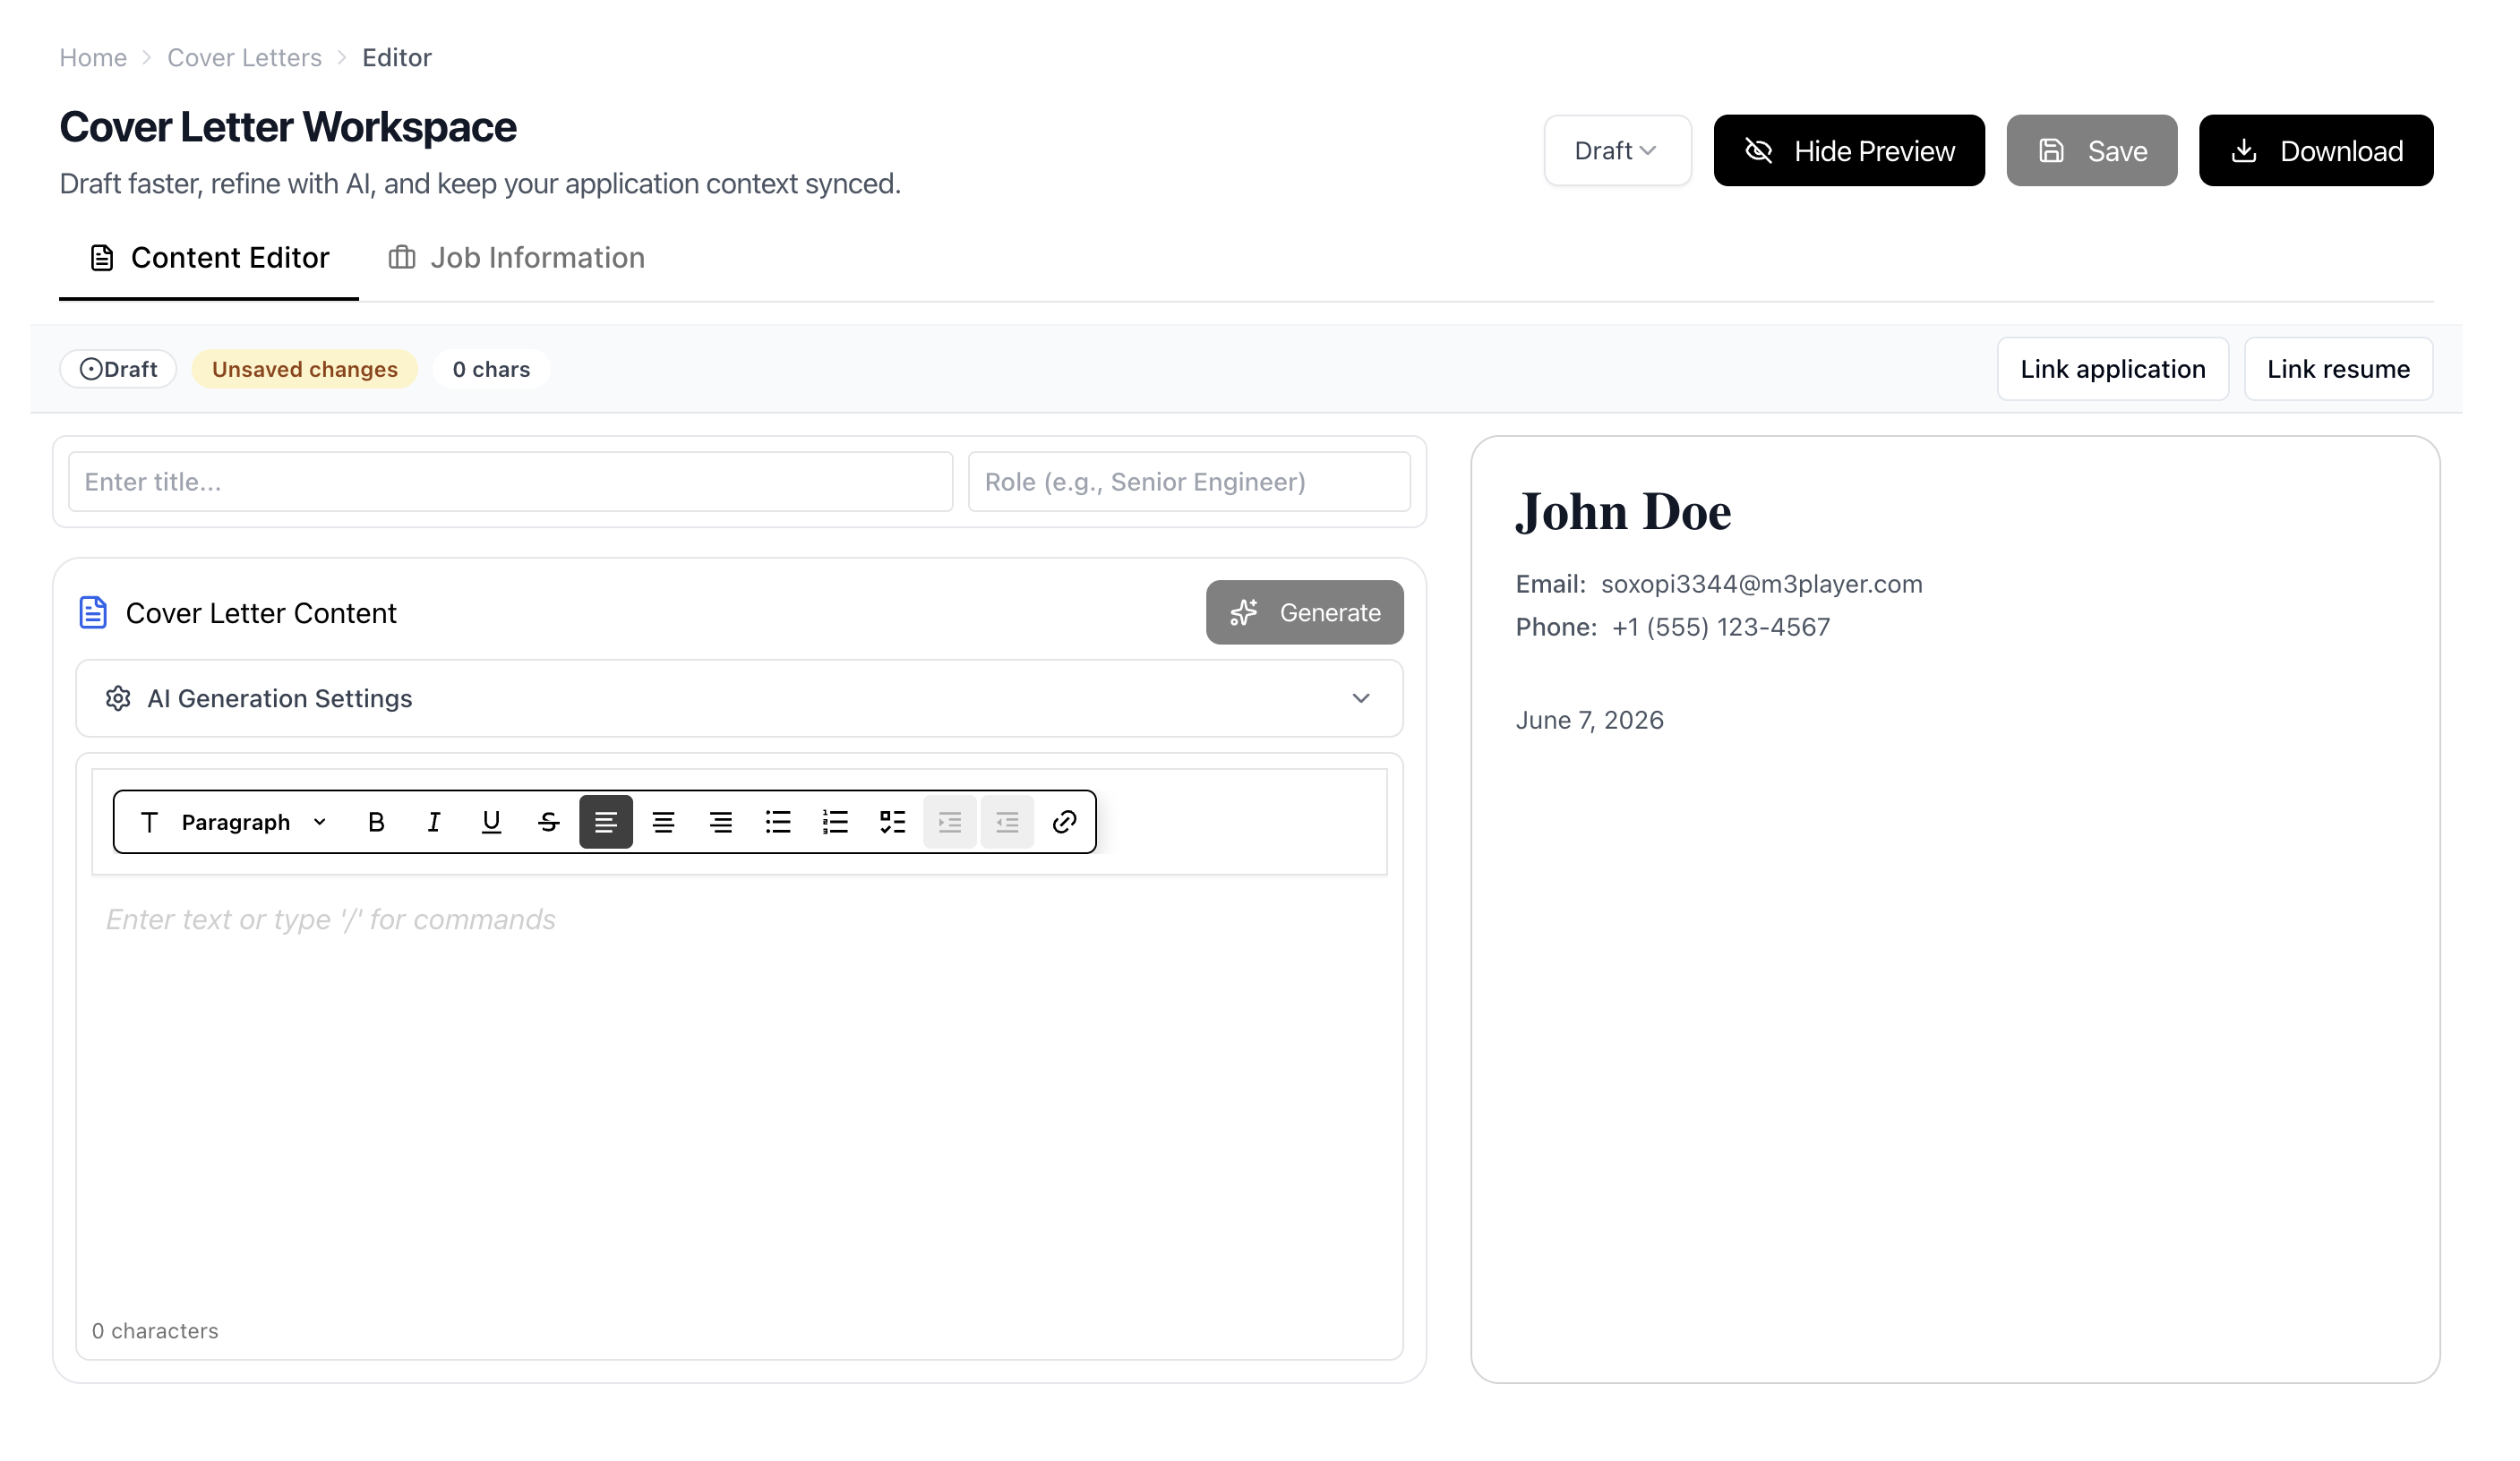
Task: Toggle left text alignment
Action: click(606, 822)
